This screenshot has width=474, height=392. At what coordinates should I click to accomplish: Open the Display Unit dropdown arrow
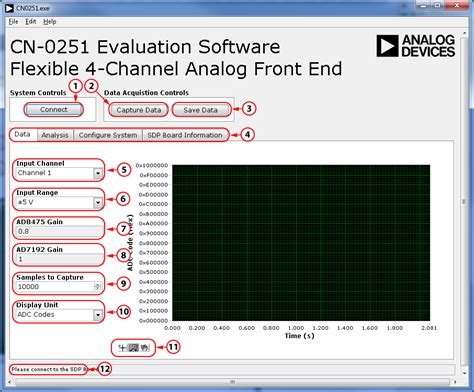[98, 315]
